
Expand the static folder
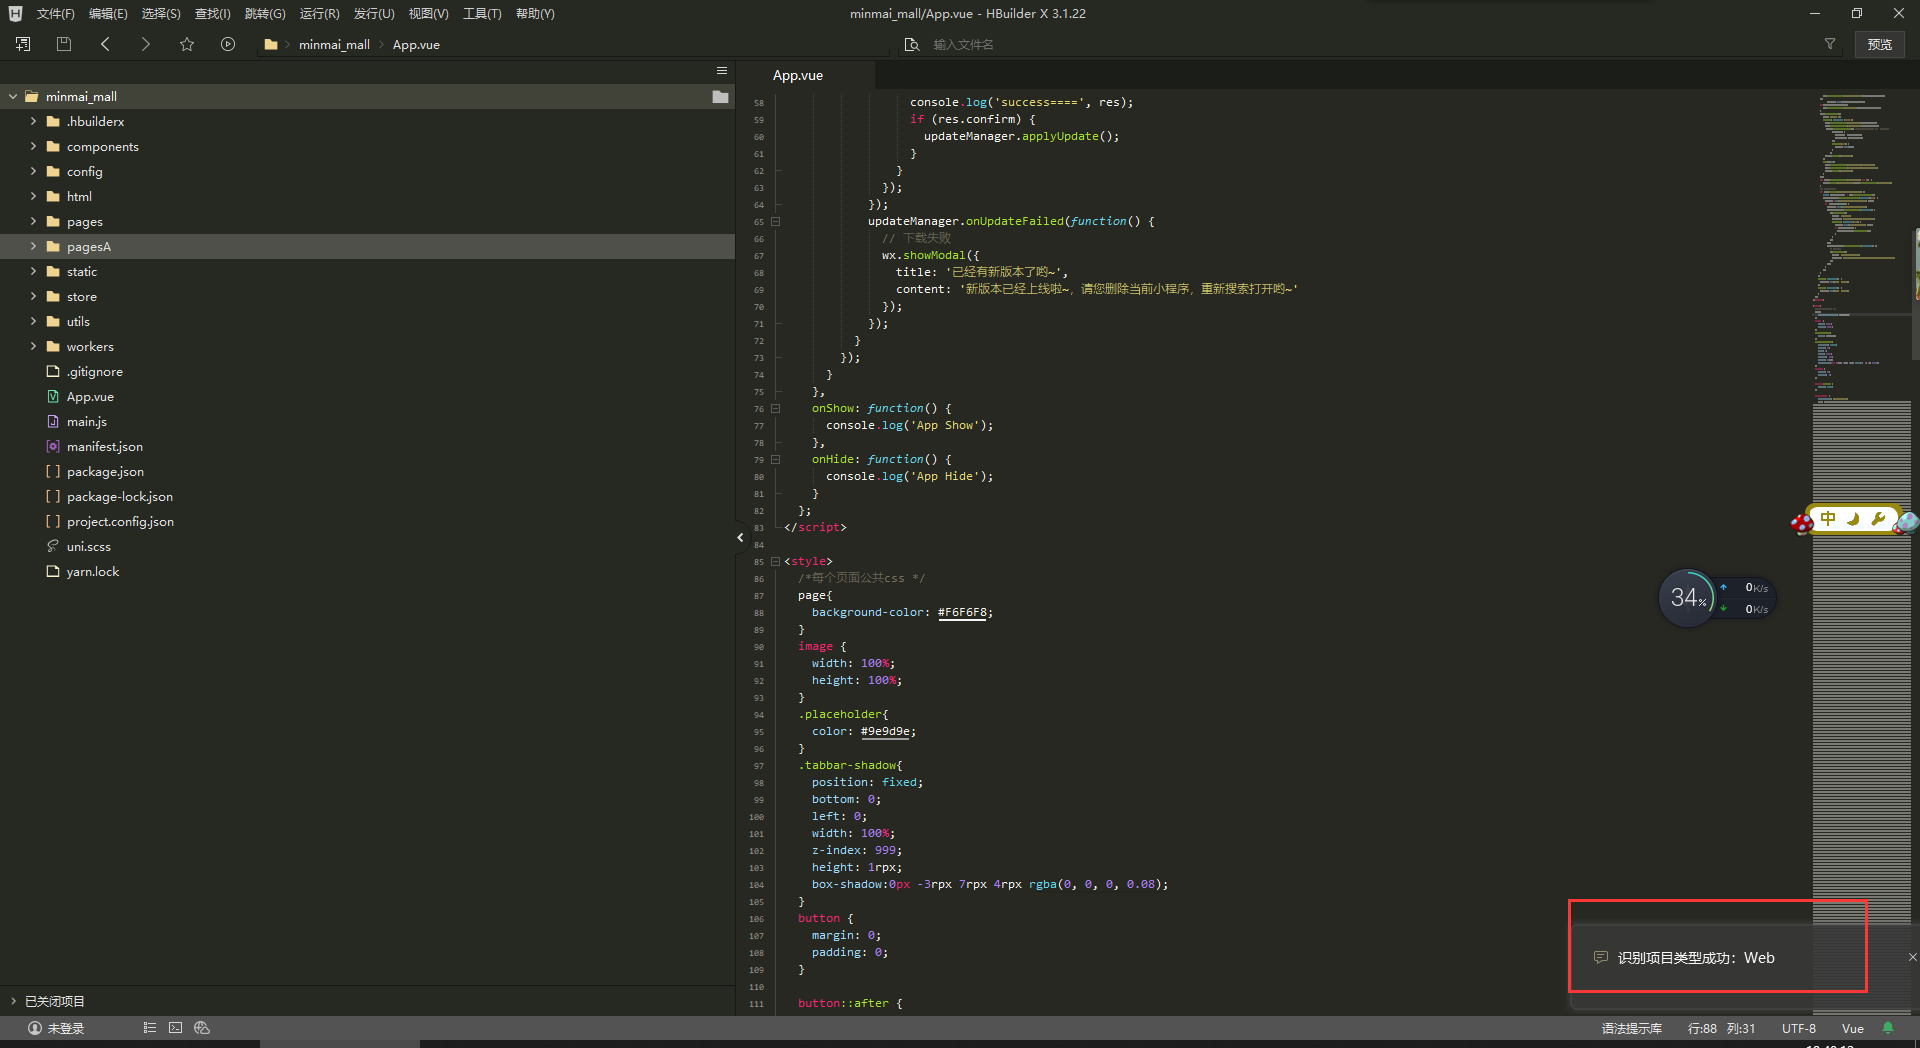click(33, 271)
